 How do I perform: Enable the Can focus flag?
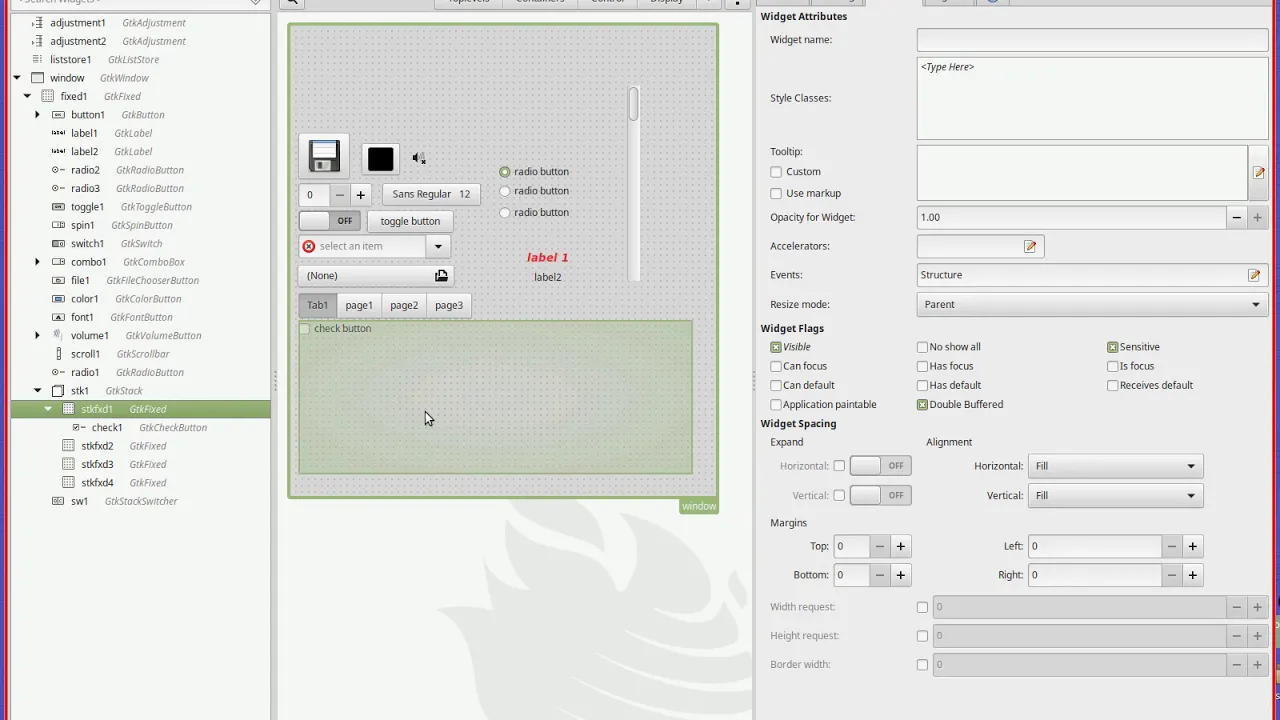click(776, 366)
